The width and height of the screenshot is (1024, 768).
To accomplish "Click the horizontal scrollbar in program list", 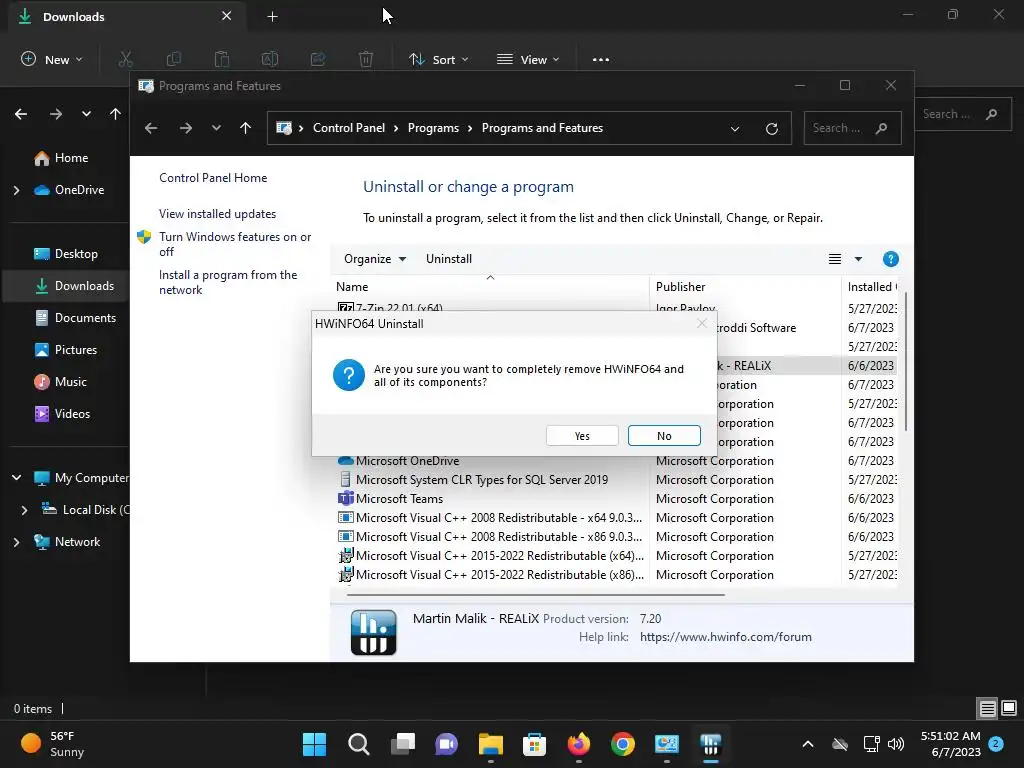I will (536, 595).
